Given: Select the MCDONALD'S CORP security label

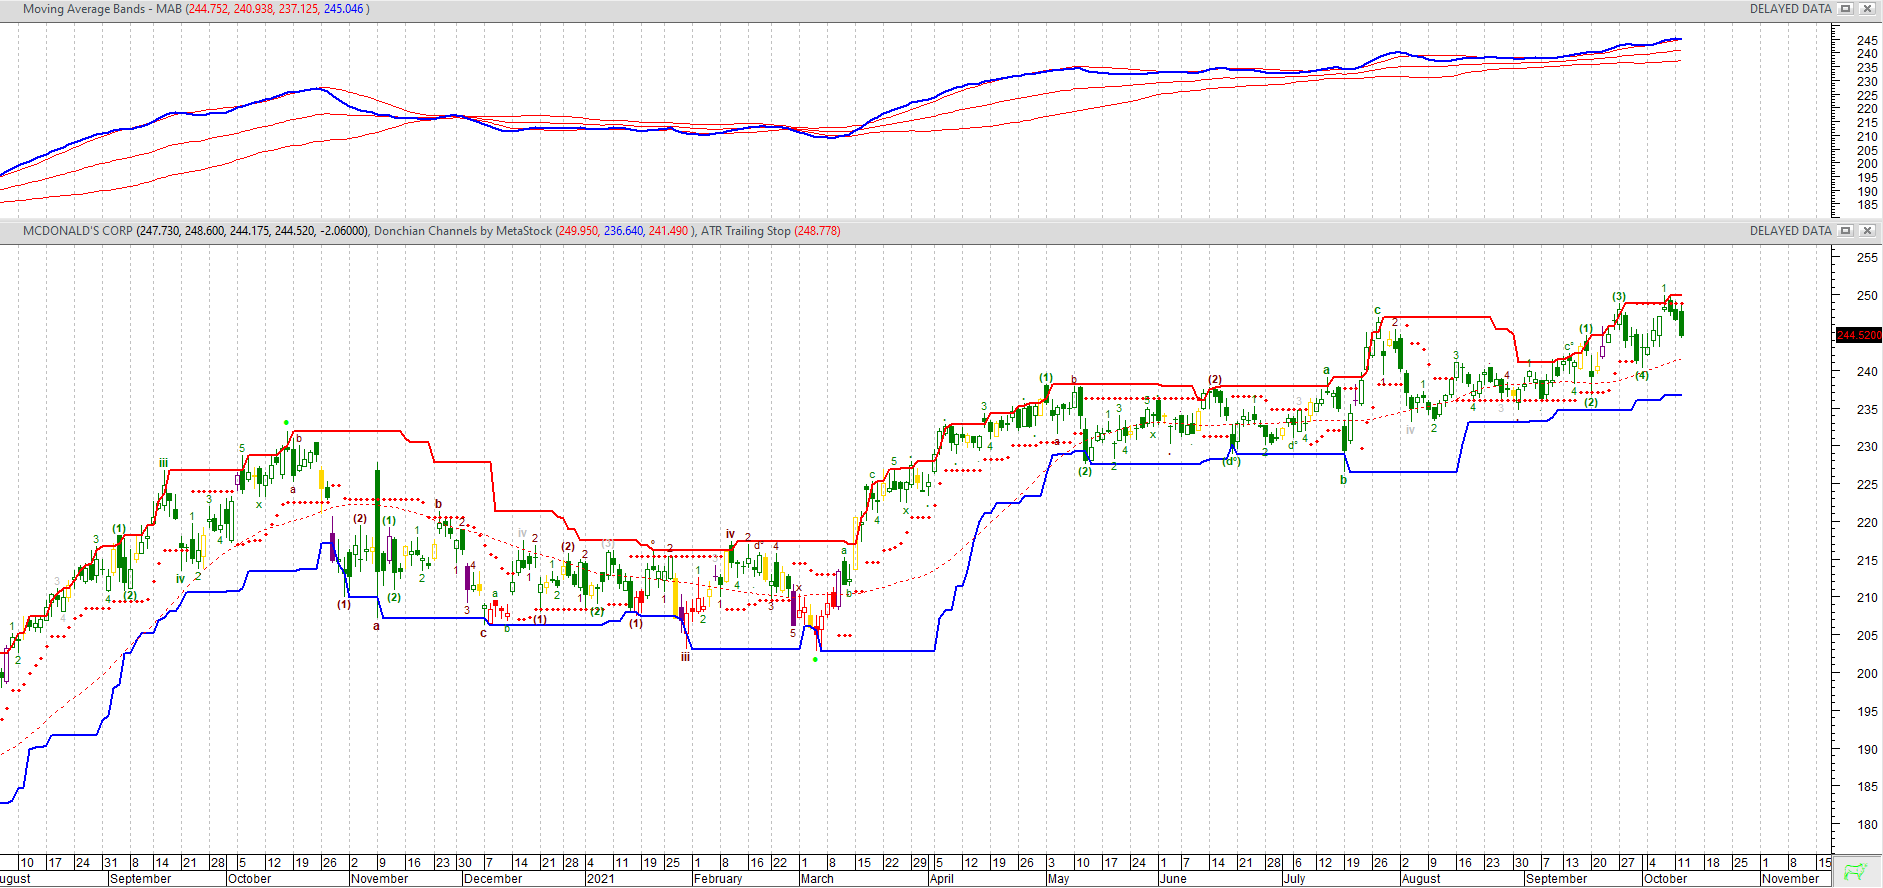Looking at the screenshot, I should tap(78, 231).
